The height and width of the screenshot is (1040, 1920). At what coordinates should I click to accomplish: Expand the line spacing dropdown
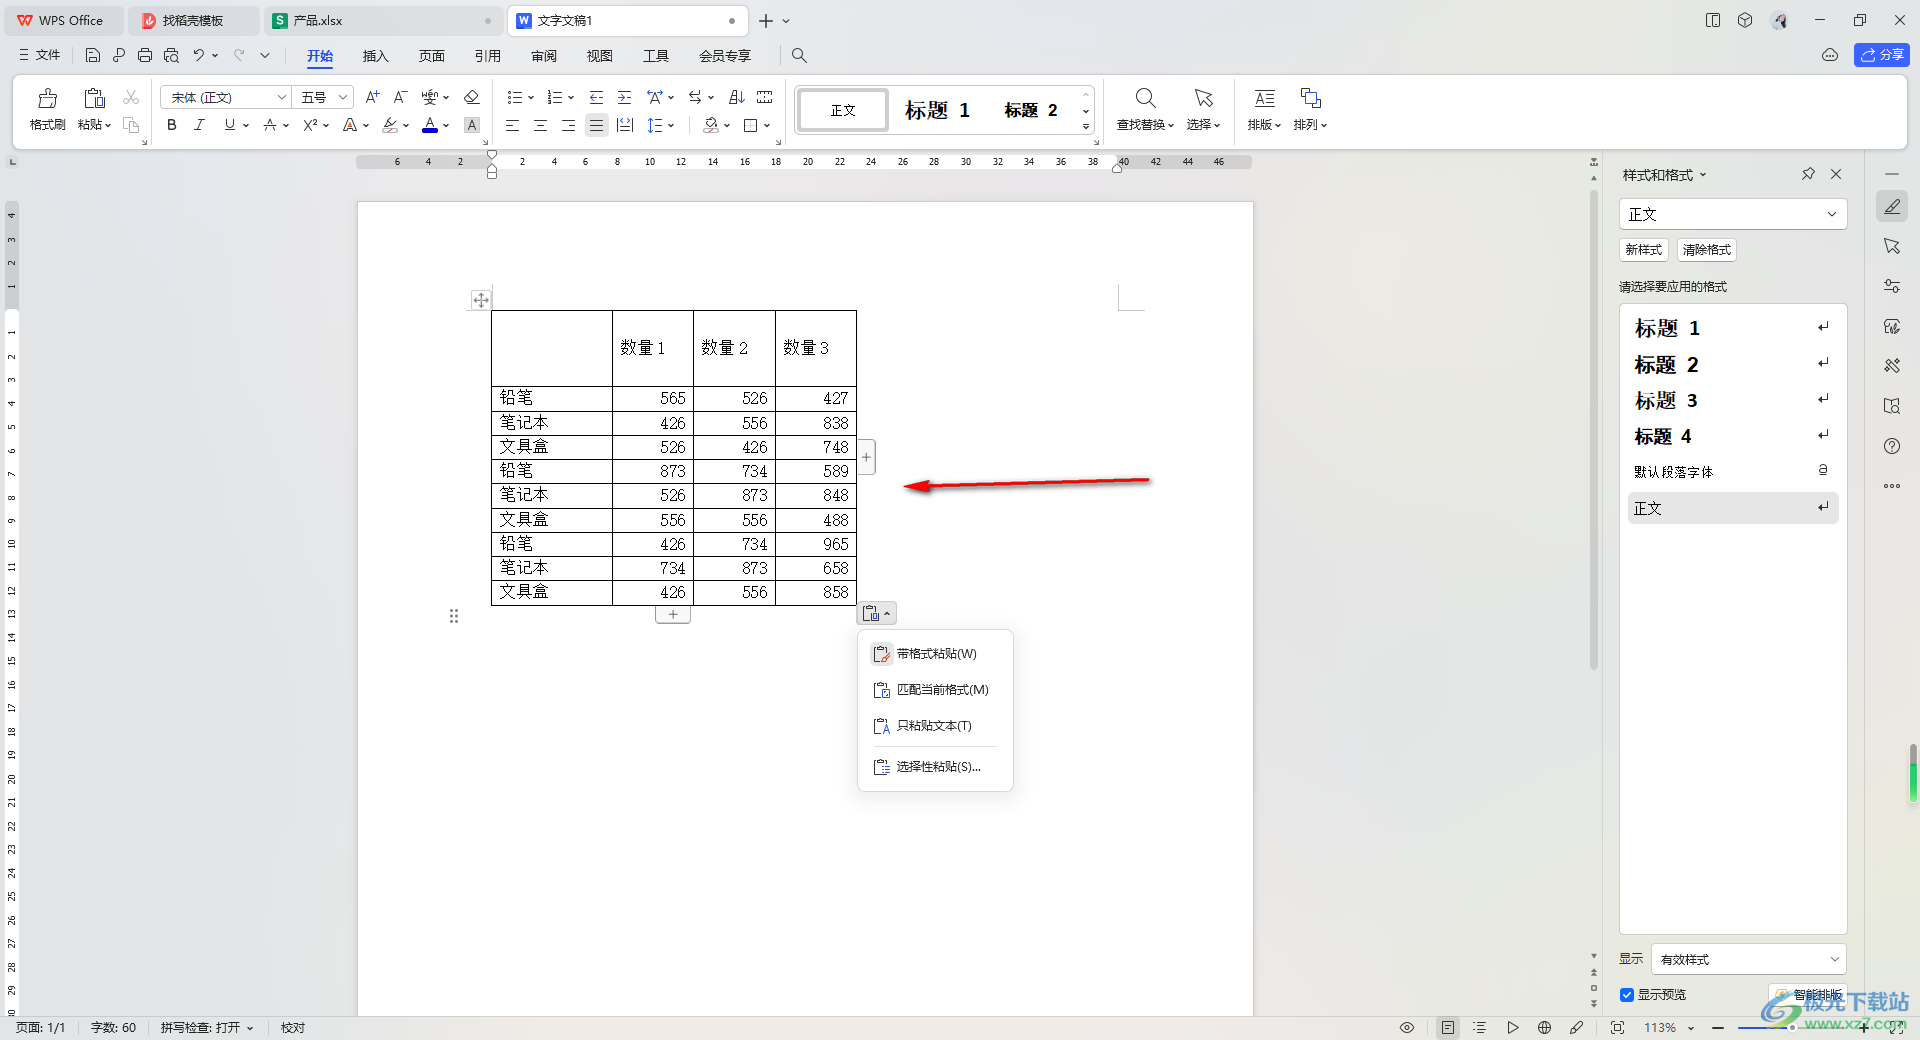(x=671, y=126)
